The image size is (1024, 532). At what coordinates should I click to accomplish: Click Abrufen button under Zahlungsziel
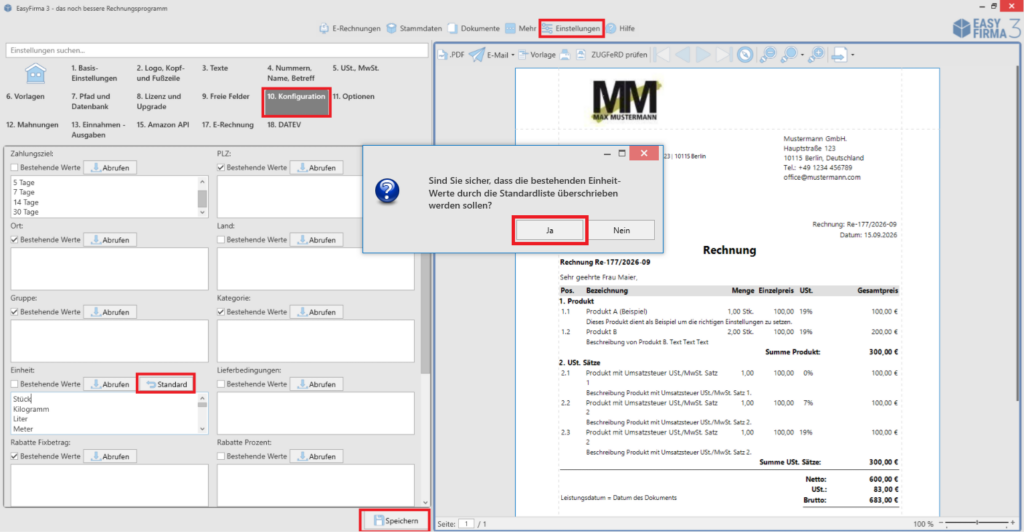pyautogui.click(x=110, y=168)
